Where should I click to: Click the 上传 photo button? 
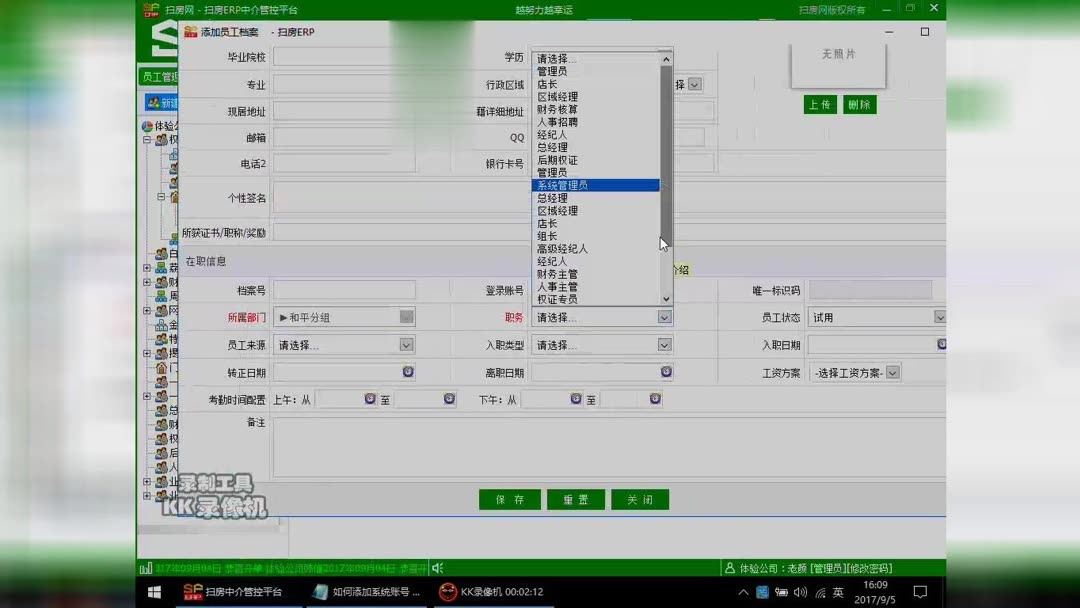click(820, 104)
